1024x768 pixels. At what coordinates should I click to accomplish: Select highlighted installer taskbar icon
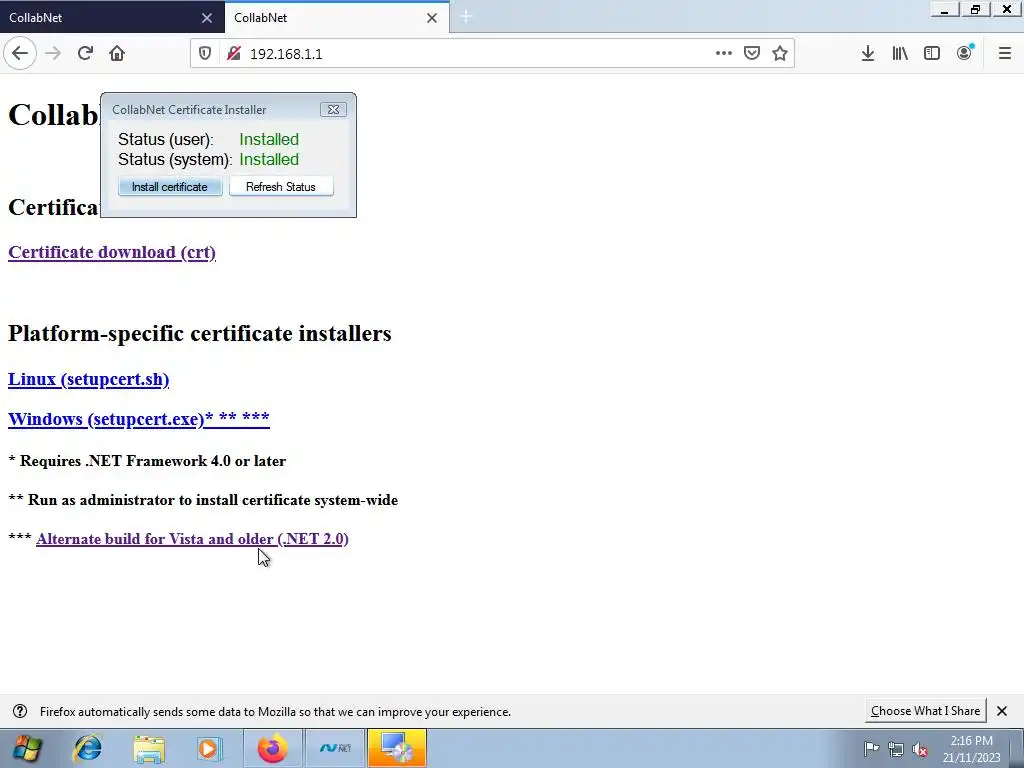[397, 748]
